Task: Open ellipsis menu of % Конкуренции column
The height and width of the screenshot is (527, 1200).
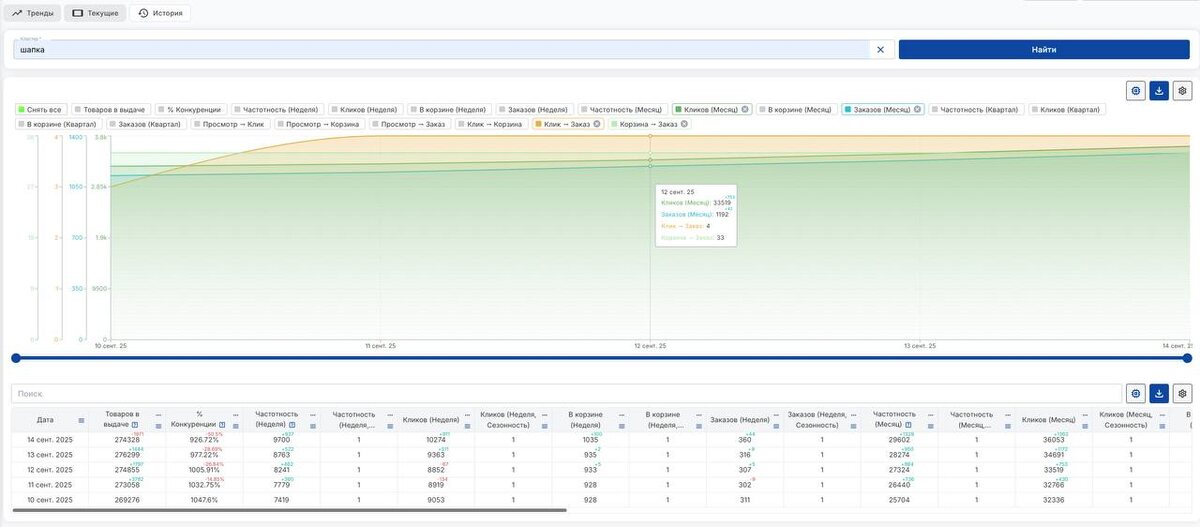Action: click(x=235, y=414)
